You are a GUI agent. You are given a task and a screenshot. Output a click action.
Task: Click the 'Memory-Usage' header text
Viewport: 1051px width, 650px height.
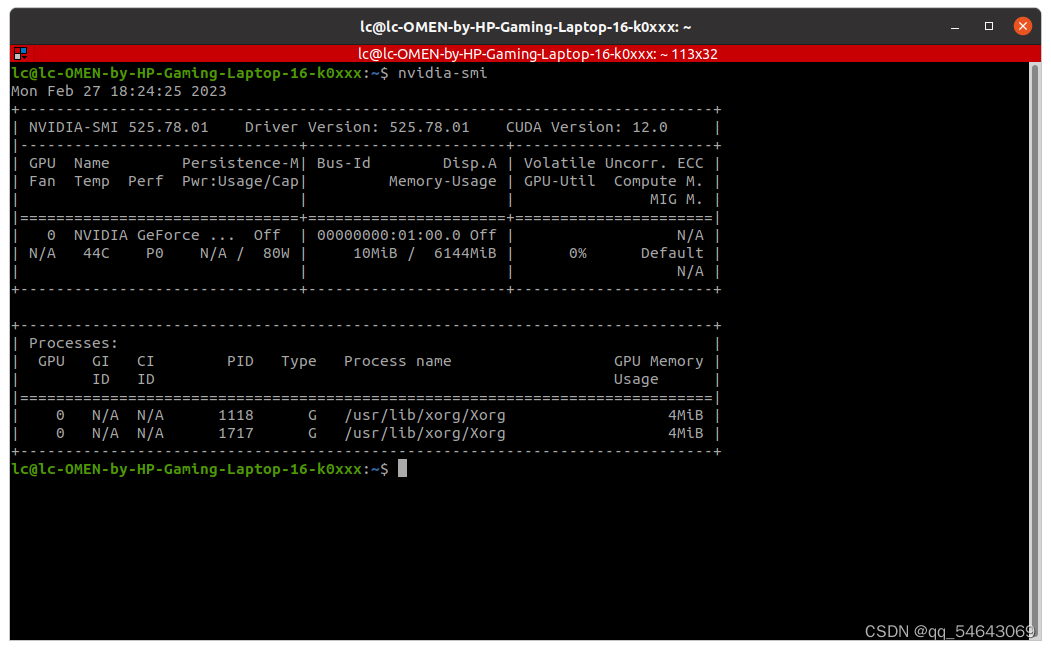click(442, 182)
